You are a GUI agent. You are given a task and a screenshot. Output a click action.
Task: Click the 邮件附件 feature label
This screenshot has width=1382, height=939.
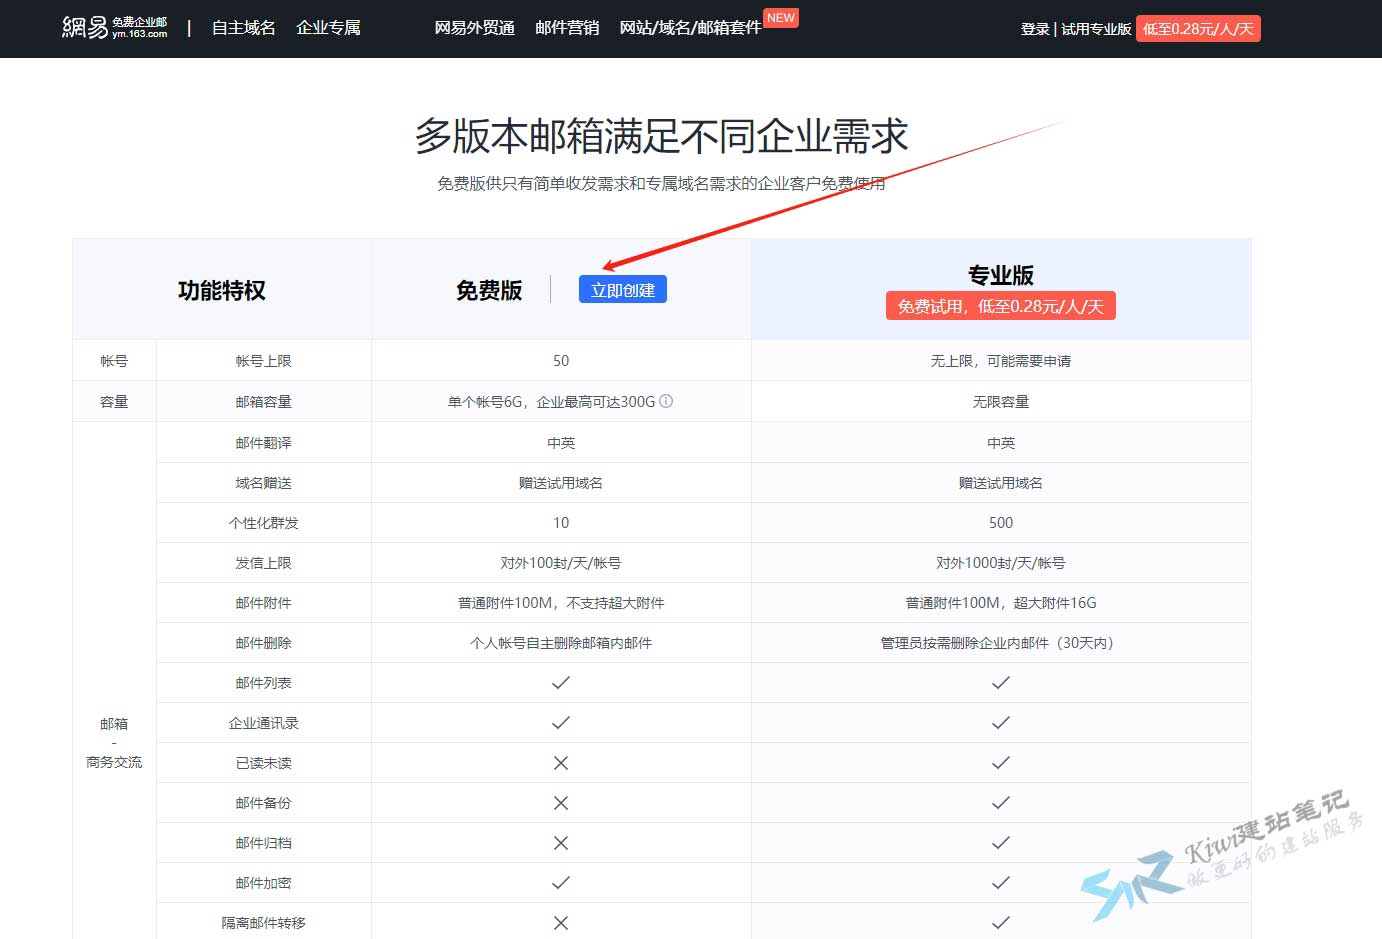click(x=264, y=603)
